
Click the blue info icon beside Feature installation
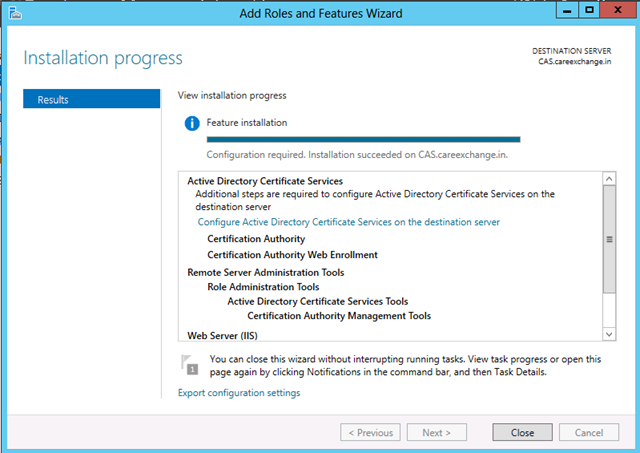(192, 123)
